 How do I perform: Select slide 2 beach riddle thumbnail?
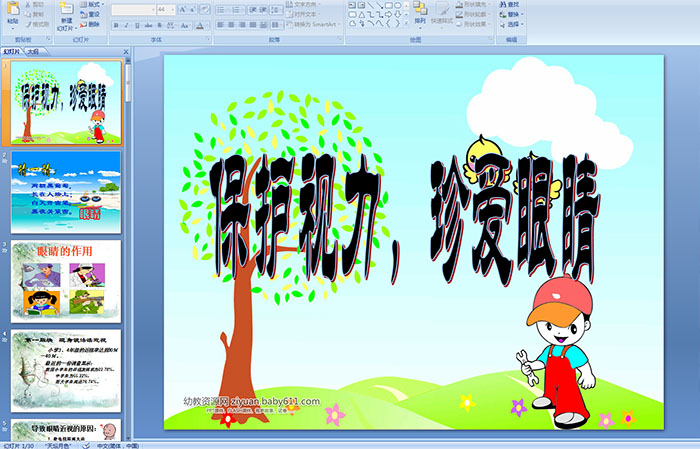66,192
